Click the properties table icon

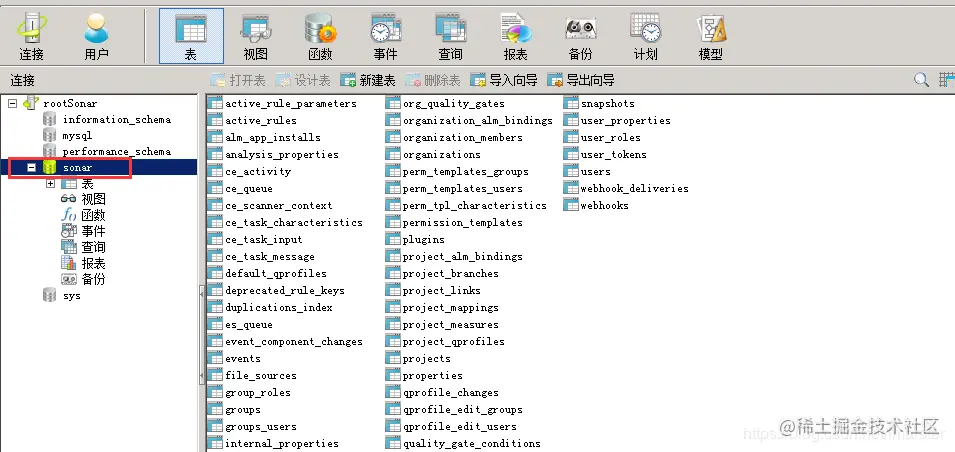(393, 375)
